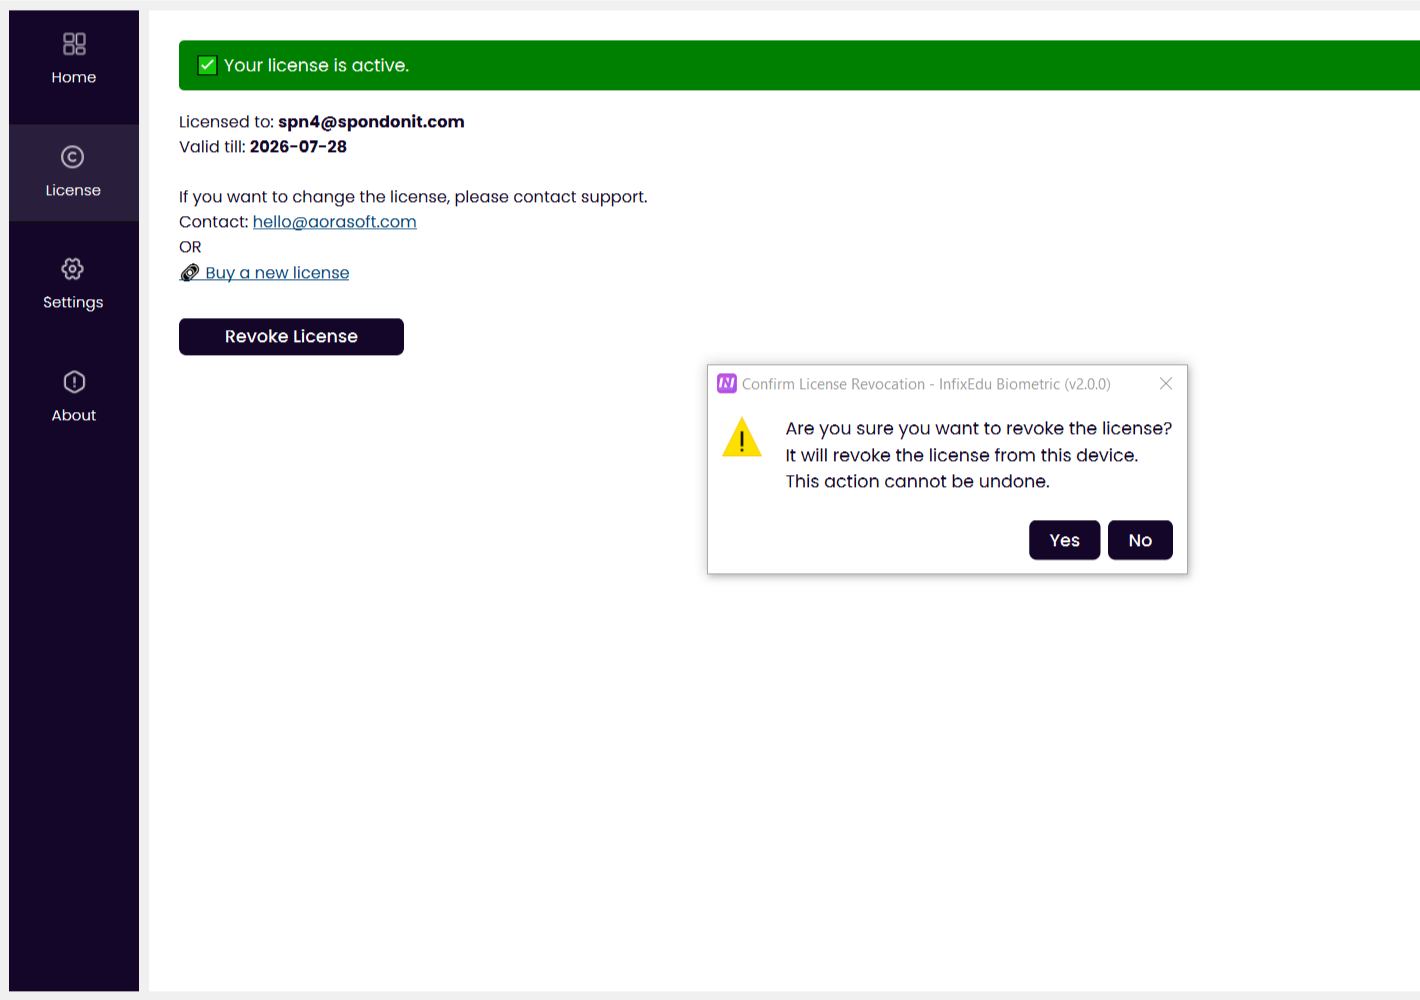Go to the Settings text label
The width and height of the screenshot is (1420, 1000).
pos(73,303)
